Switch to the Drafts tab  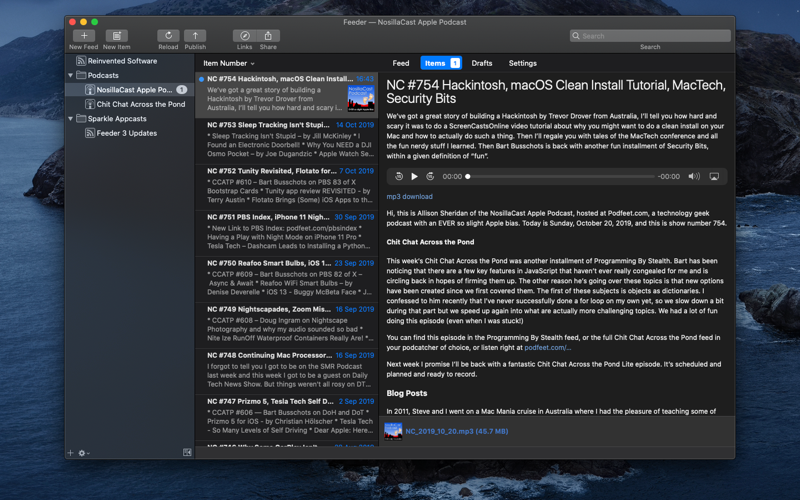click(482, 63)
